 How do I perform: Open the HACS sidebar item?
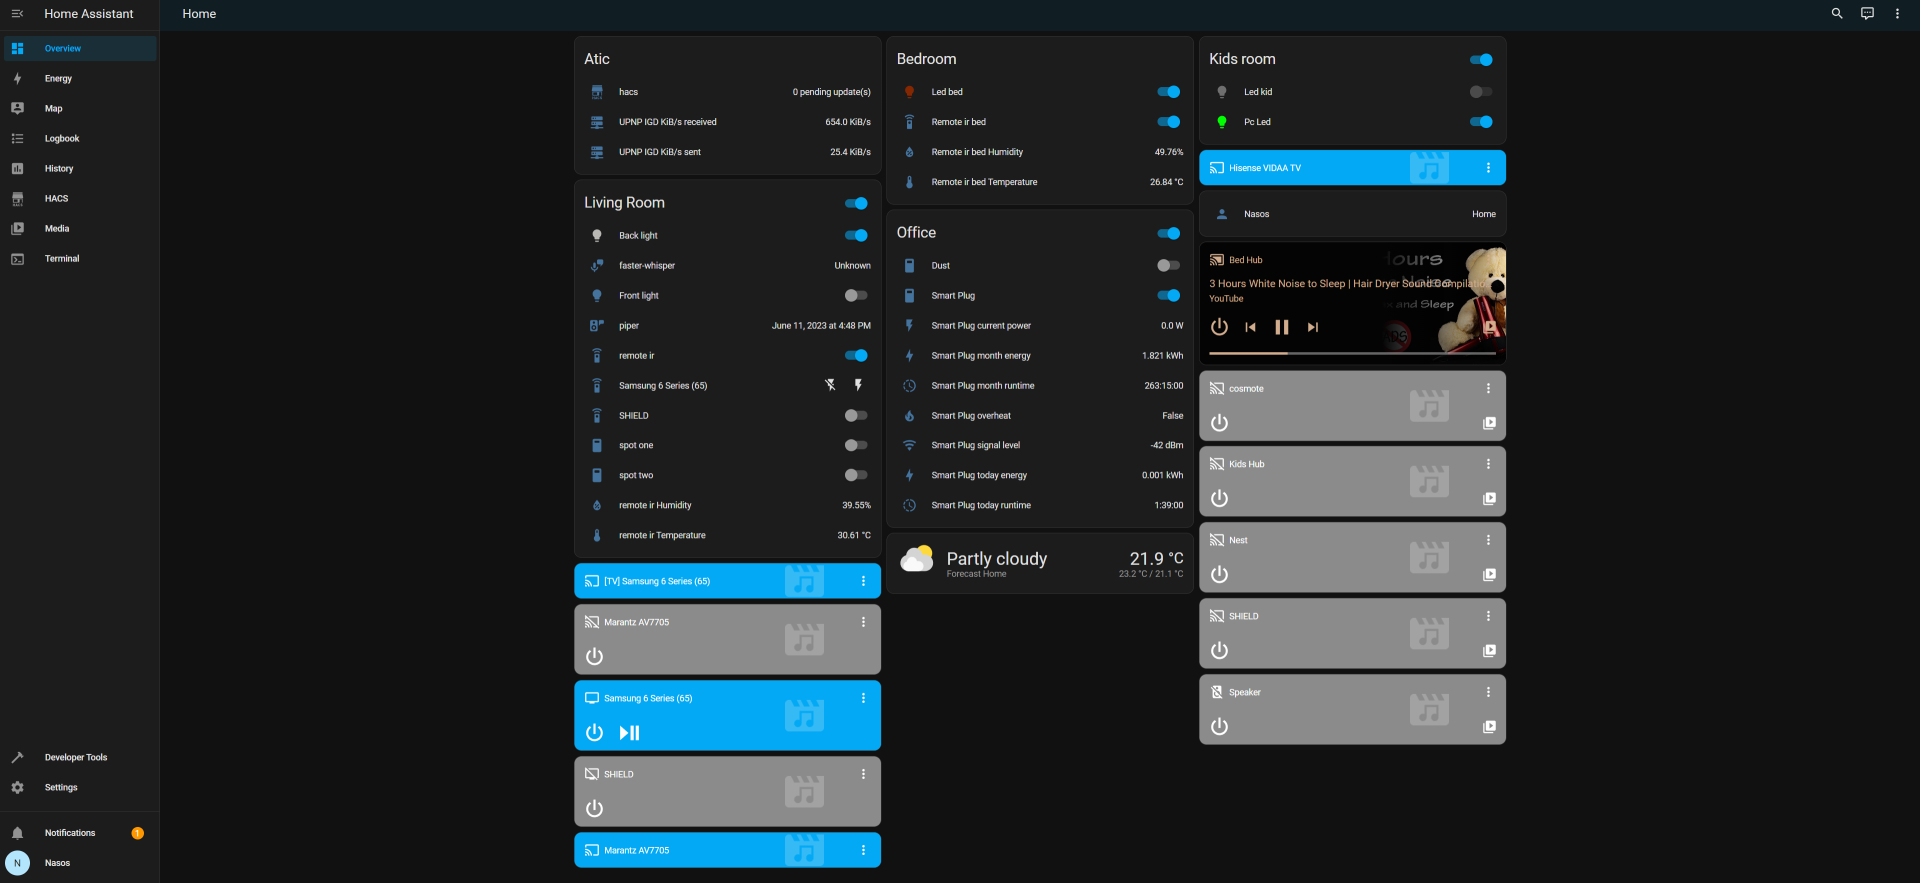point(56,198)
